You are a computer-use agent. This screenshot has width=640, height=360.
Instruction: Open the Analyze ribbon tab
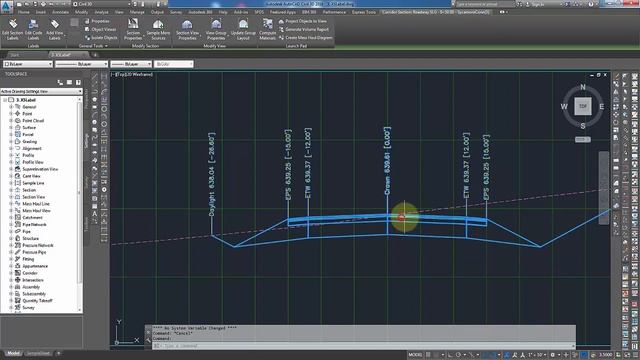pos(101,12)
